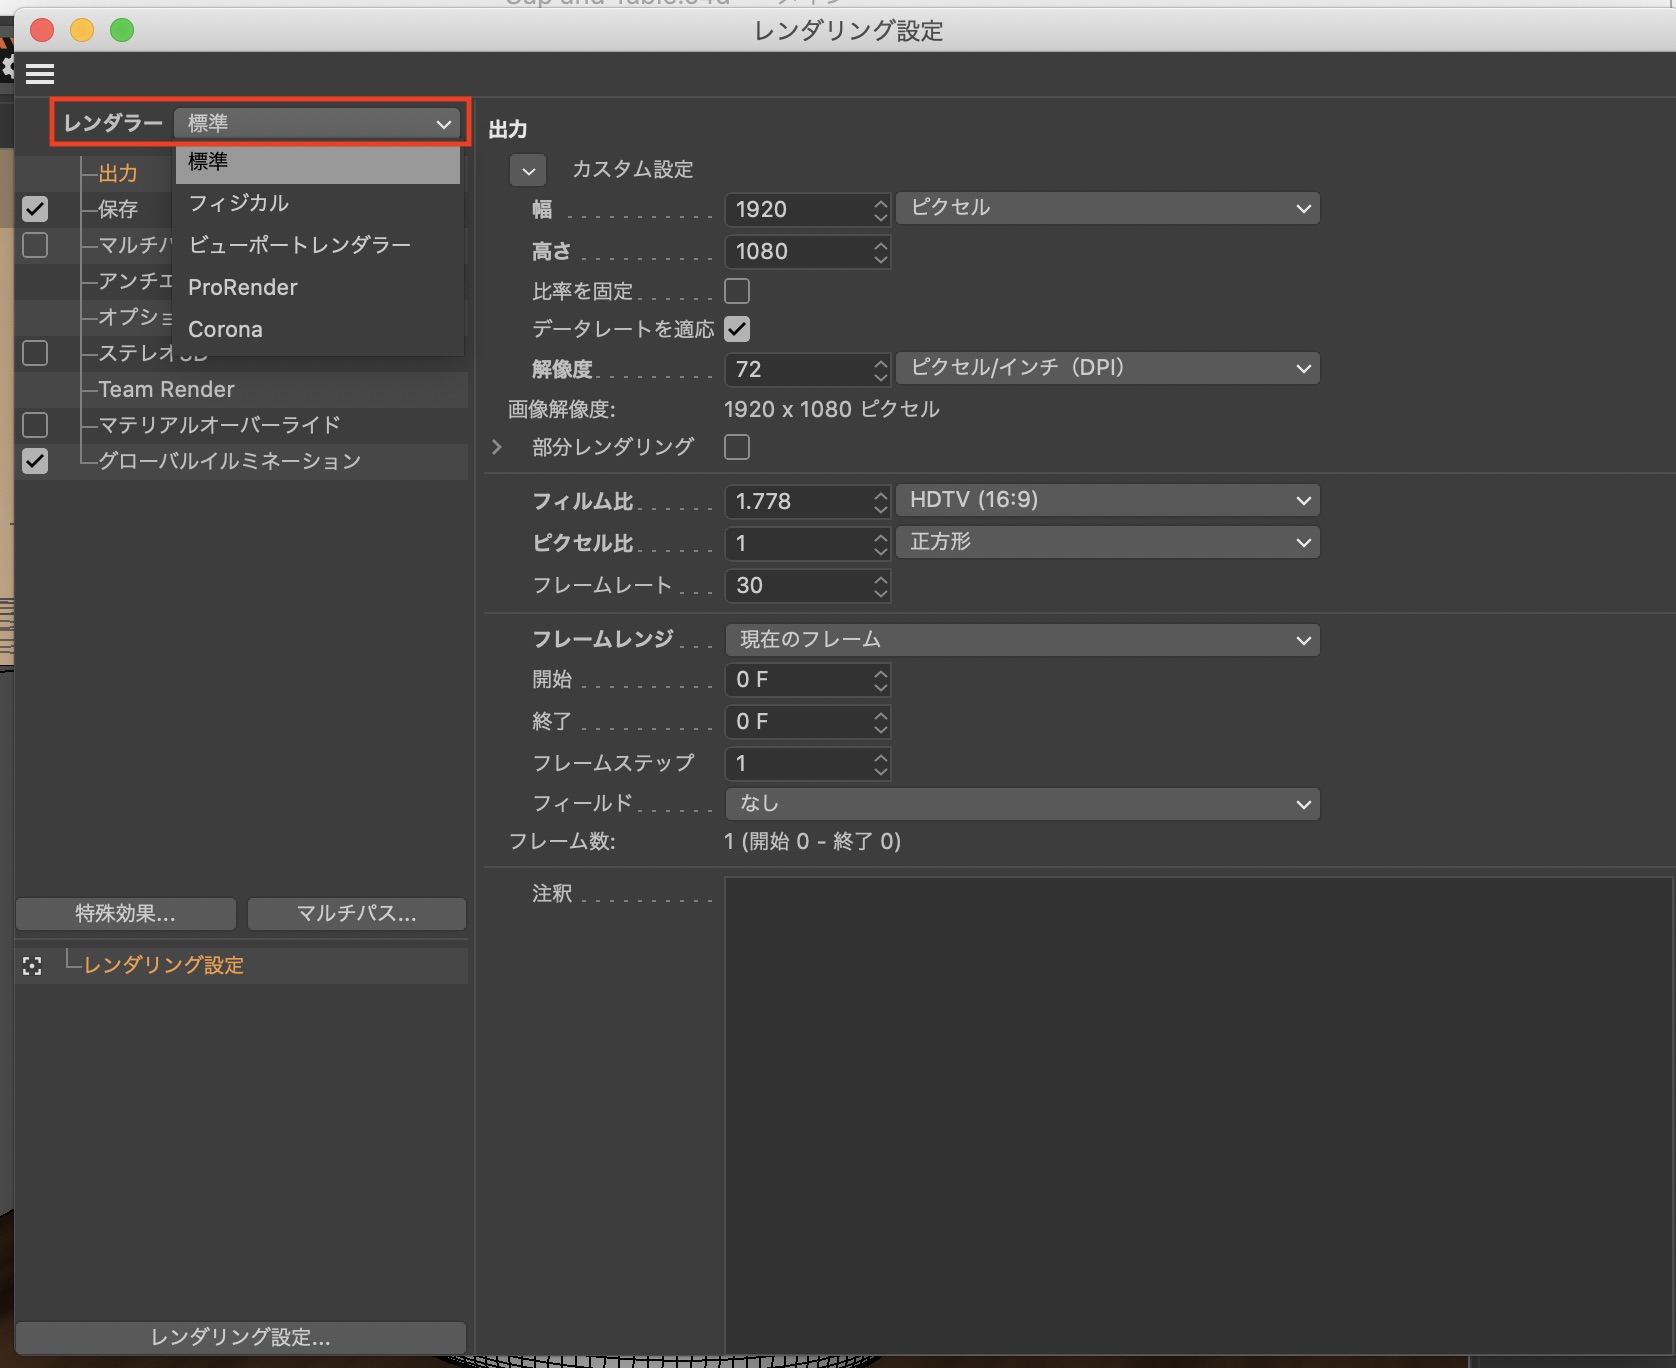This screenshot has width=1676, height=1368.
Task: Select Team Render in settings tree
Action: coord(167,389)
